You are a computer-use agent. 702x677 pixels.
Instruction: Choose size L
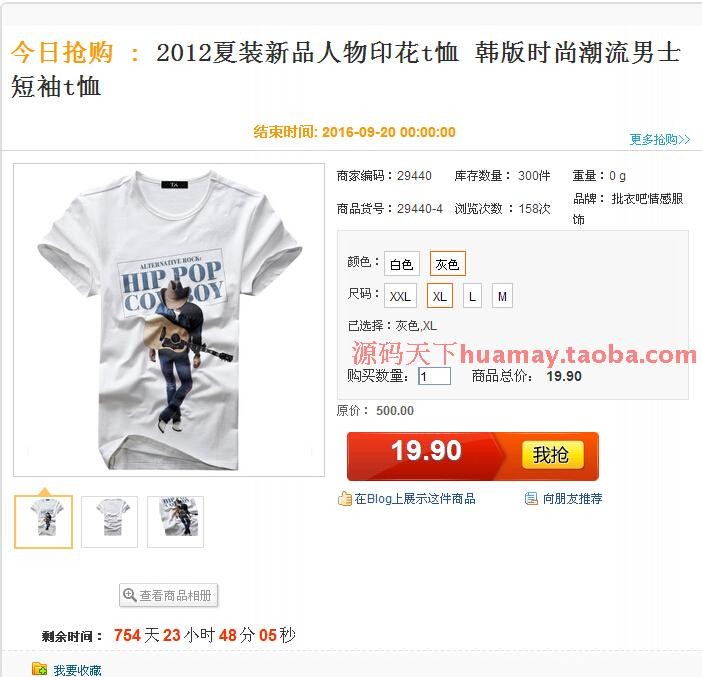(472, 296)
